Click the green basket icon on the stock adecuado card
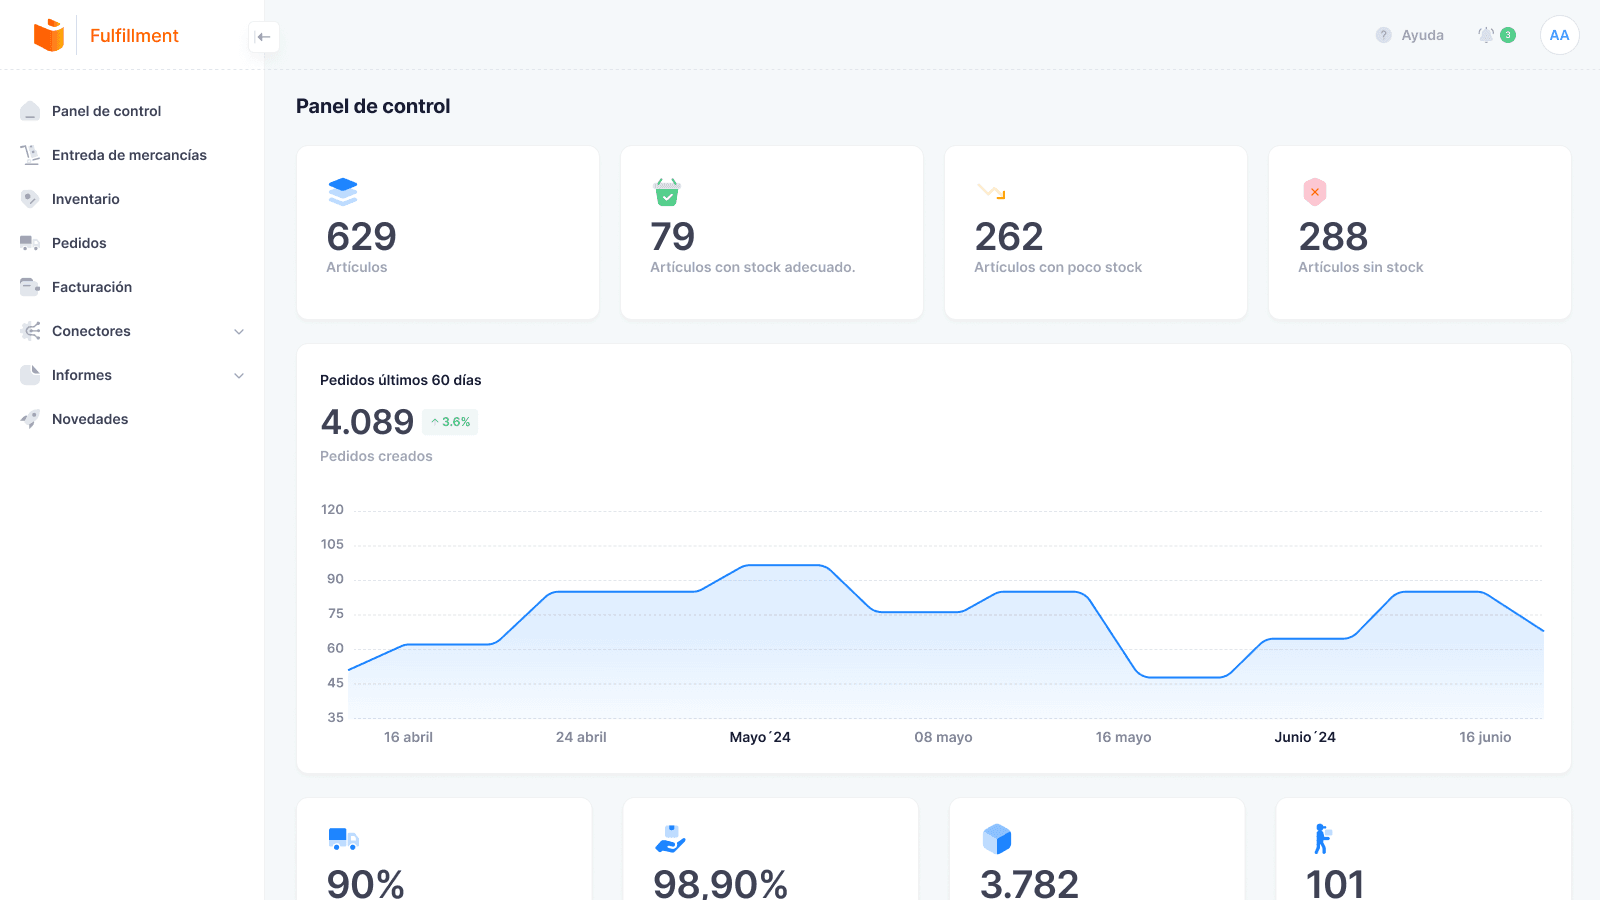 tap(666, 192)
